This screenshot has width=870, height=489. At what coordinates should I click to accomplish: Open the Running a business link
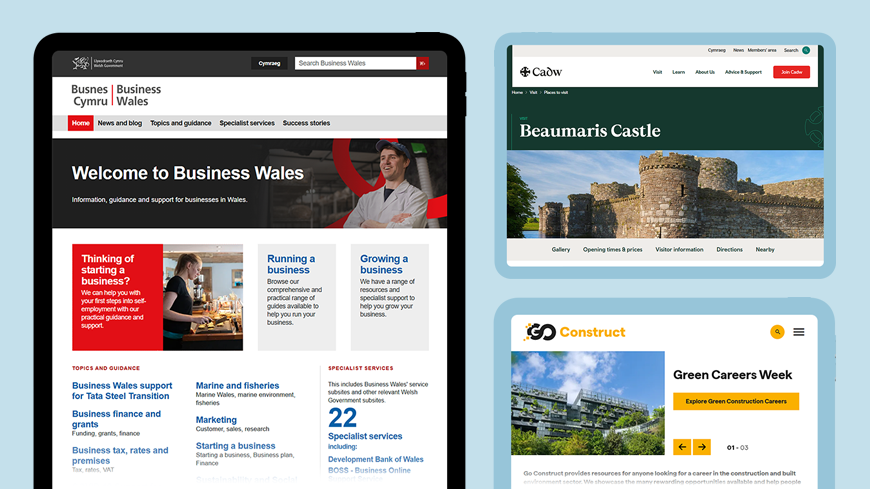(291, 264)
